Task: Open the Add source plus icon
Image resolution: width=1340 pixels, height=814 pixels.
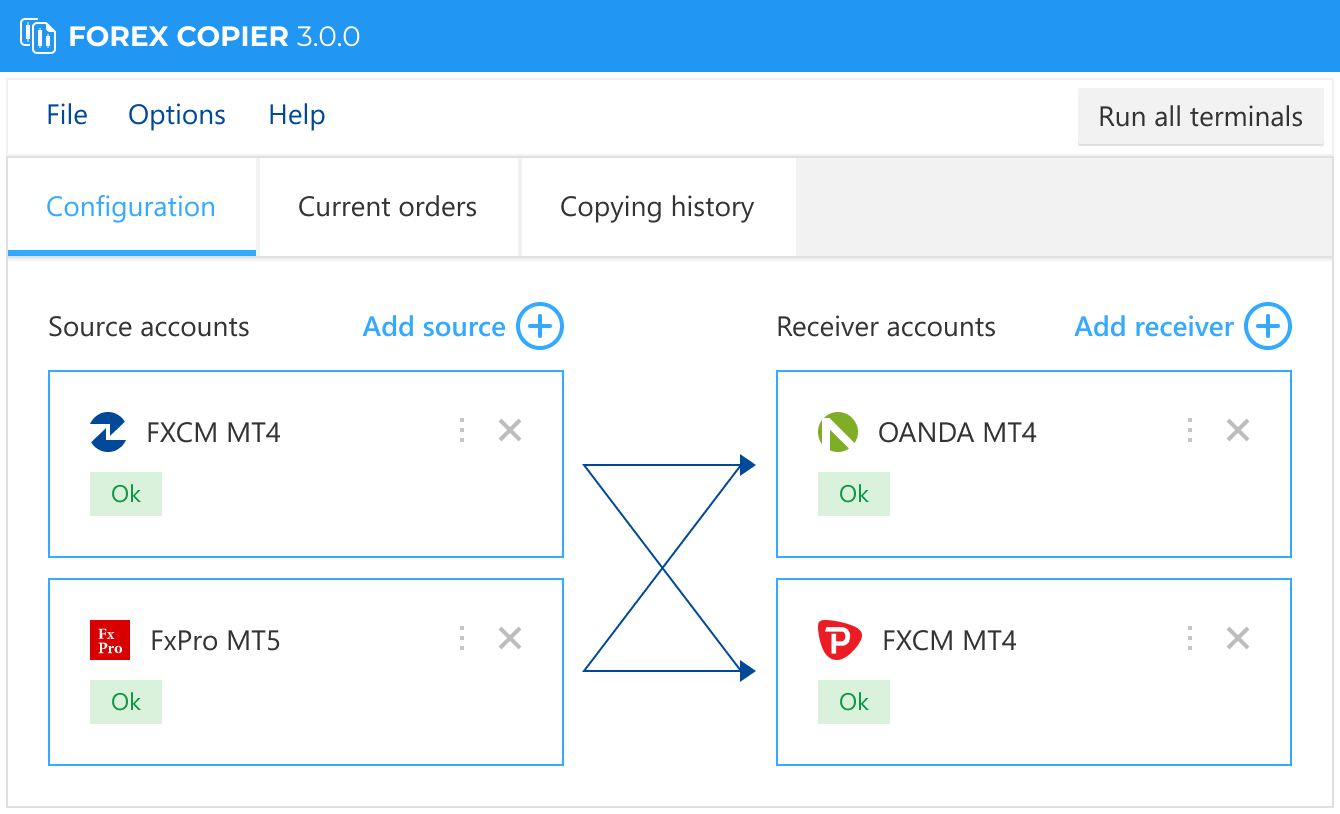Action: point(538,326)
